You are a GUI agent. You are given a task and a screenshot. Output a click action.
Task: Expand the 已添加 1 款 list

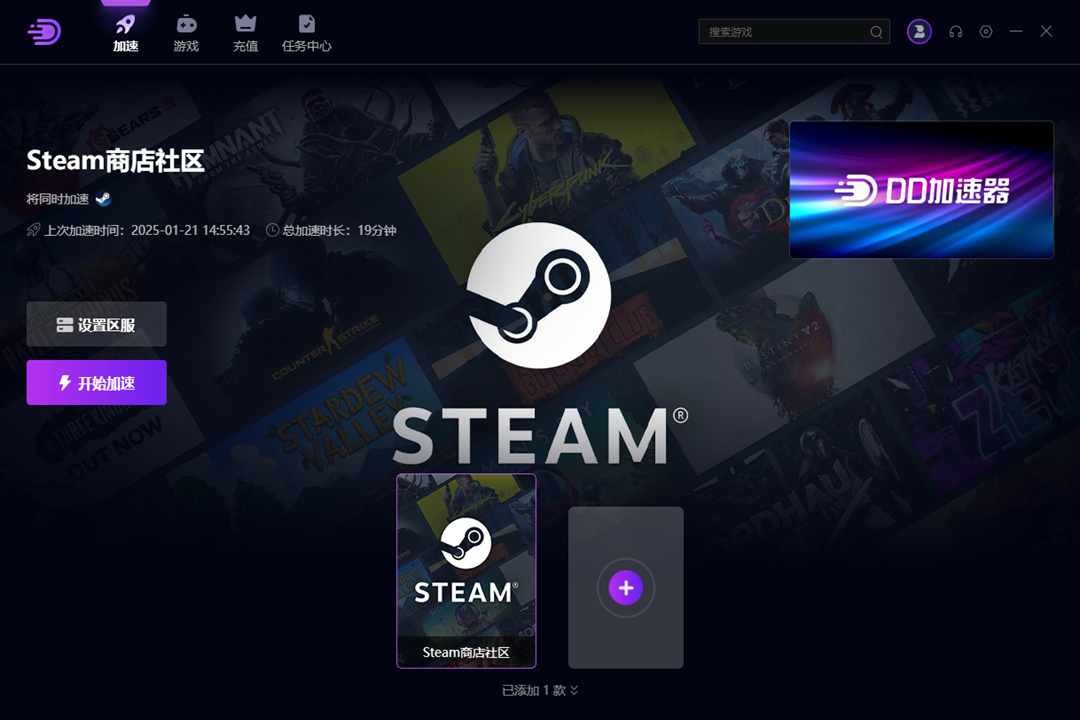click(x=540, y=690)
